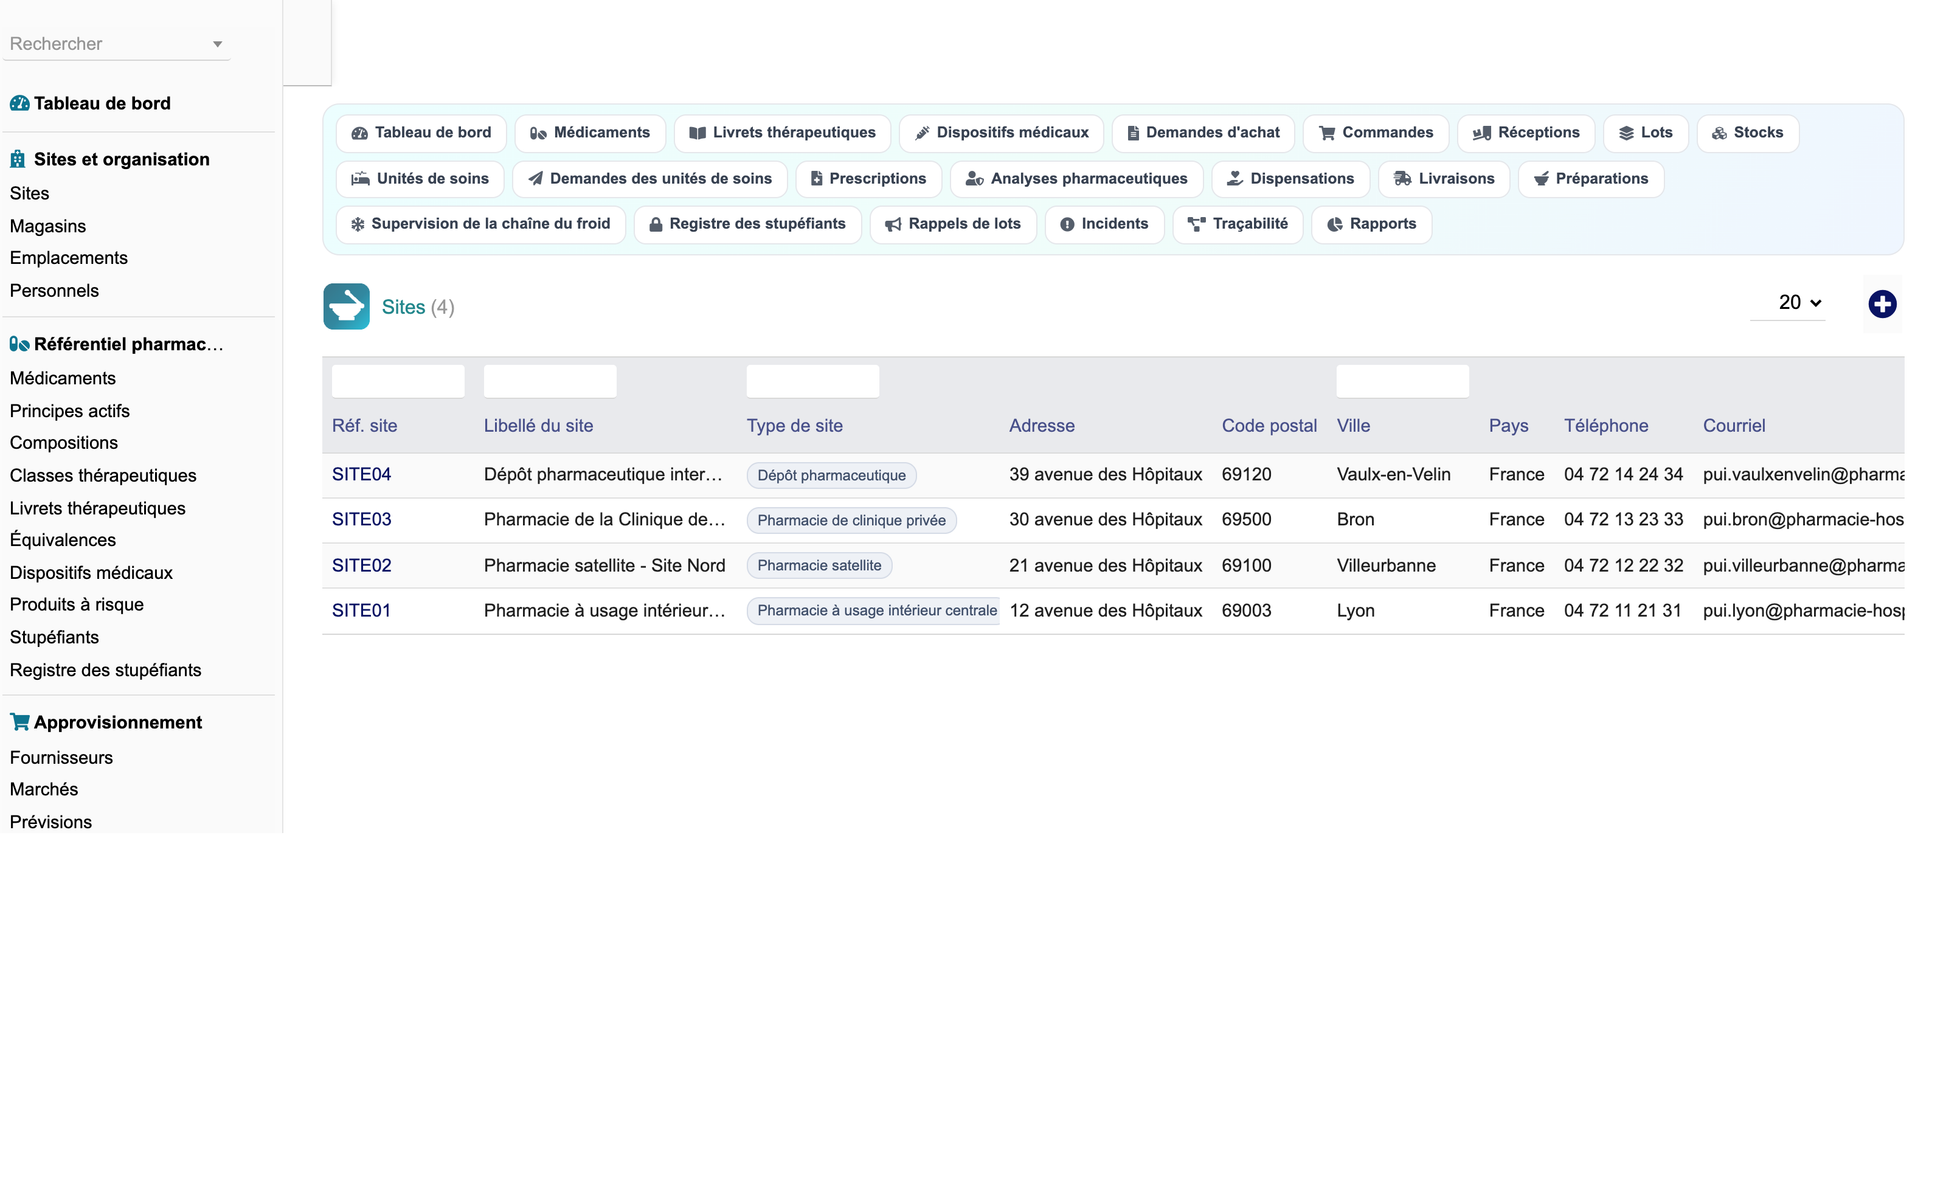Viewport: 1946px width, 1204px height.
Task: Click the Villeurbanne city cell
Action: coord(1386,566)
